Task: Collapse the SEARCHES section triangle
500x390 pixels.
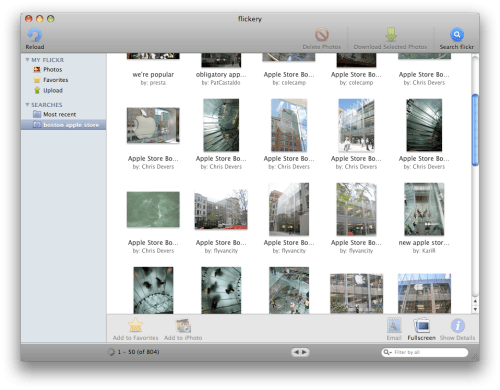Action: pos(27,105)
